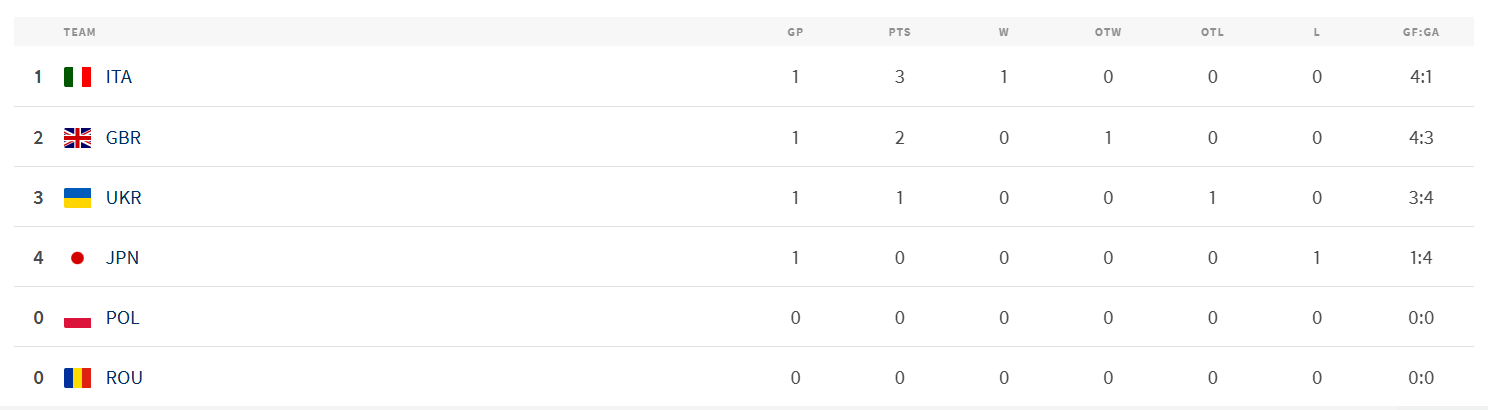Select GBR's points value of 2
This screenshot has width=1488, height=410.
pyautogui.click(x=900, y=138)
